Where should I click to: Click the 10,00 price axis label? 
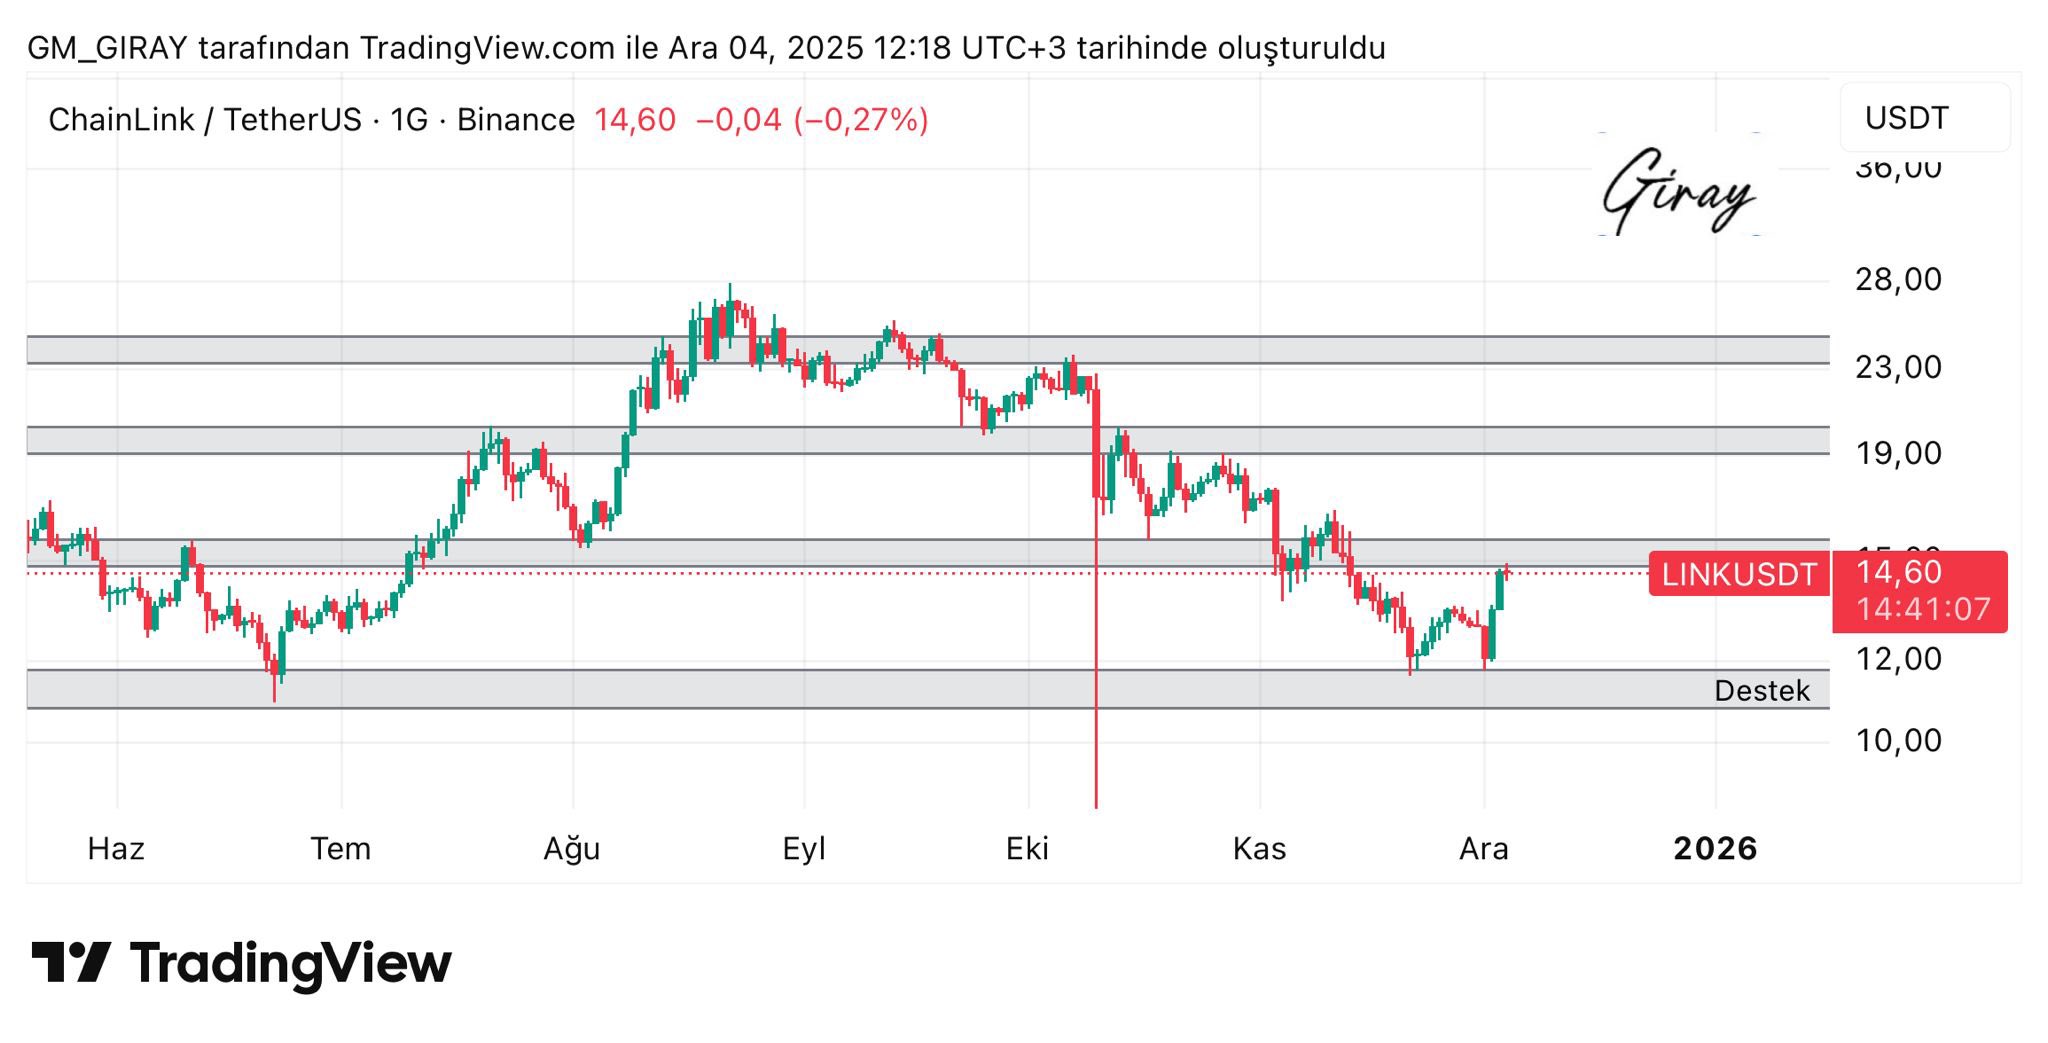click(x=1898, y=740)
